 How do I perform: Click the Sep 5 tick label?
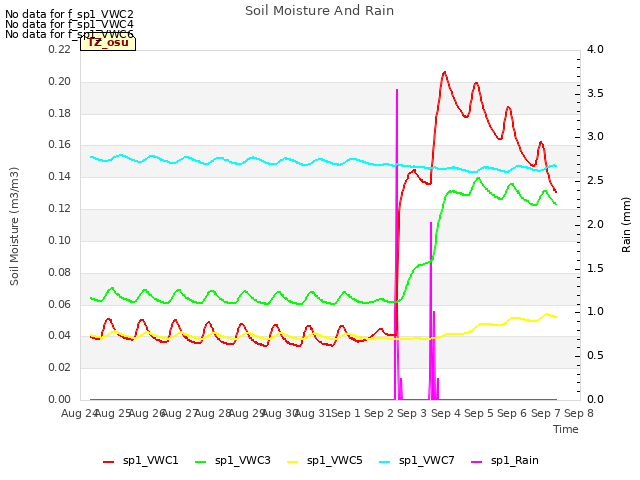click(479, 413)
